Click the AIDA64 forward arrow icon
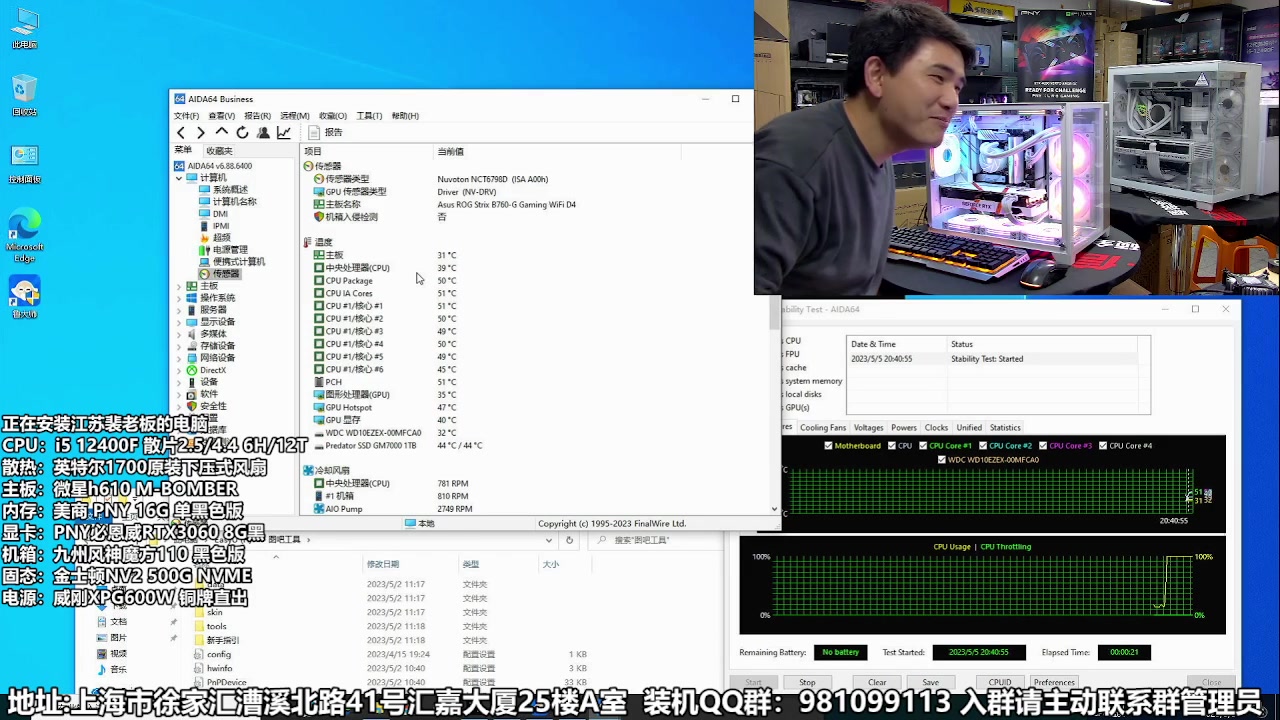 click(201, 132)
